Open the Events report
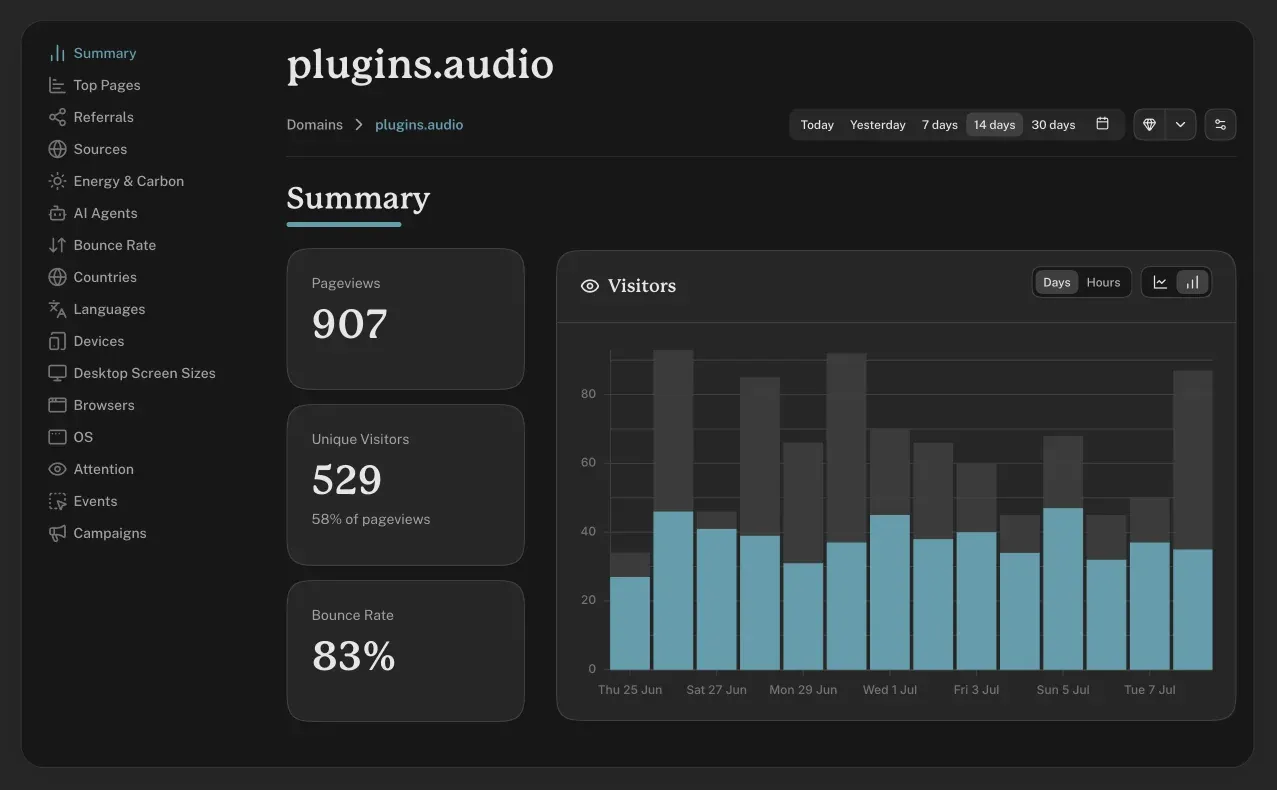The height and width of the screenshot is (790, 1277). click(95, 501)
